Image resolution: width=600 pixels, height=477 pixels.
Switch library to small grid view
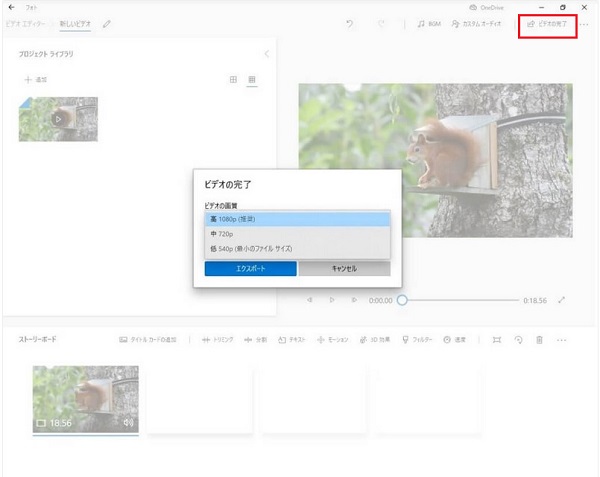(x=252, y=79)
